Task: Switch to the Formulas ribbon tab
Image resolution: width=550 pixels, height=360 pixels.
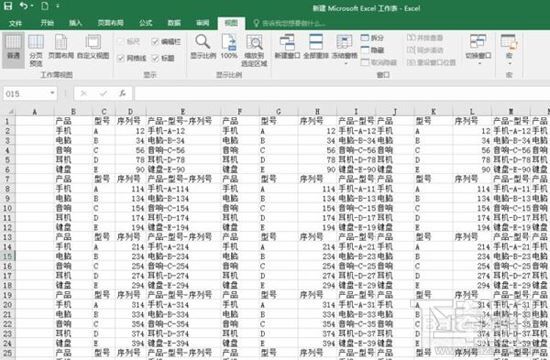Action: [x=146, y=23]
